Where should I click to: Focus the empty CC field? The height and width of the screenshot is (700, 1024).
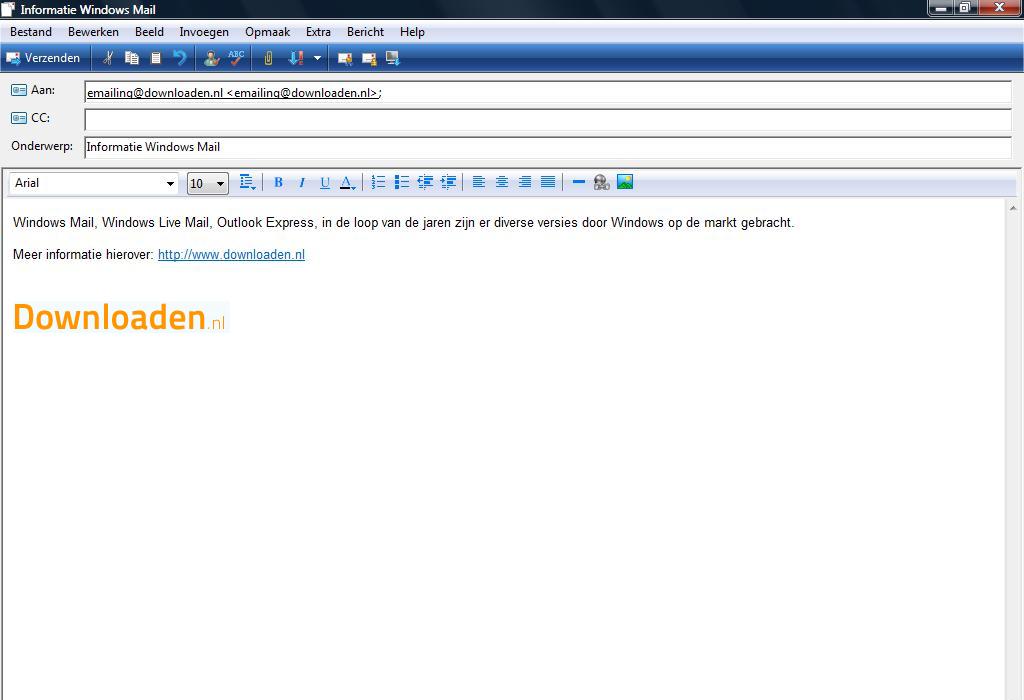tap(548, 119)
